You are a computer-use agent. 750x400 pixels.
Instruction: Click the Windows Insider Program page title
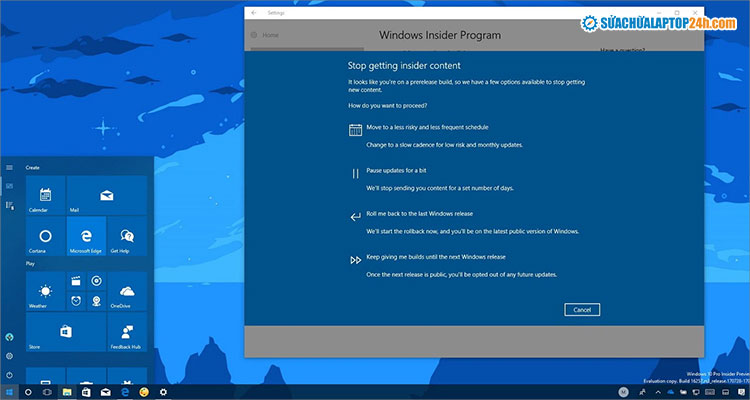(440, 35)
